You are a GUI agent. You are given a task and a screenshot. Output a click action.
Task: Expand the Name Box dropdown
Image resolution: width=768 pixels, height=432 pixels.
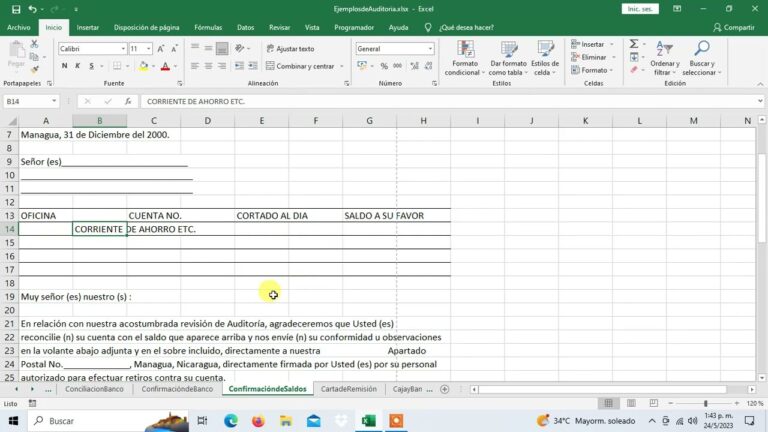tap(54, 101)
